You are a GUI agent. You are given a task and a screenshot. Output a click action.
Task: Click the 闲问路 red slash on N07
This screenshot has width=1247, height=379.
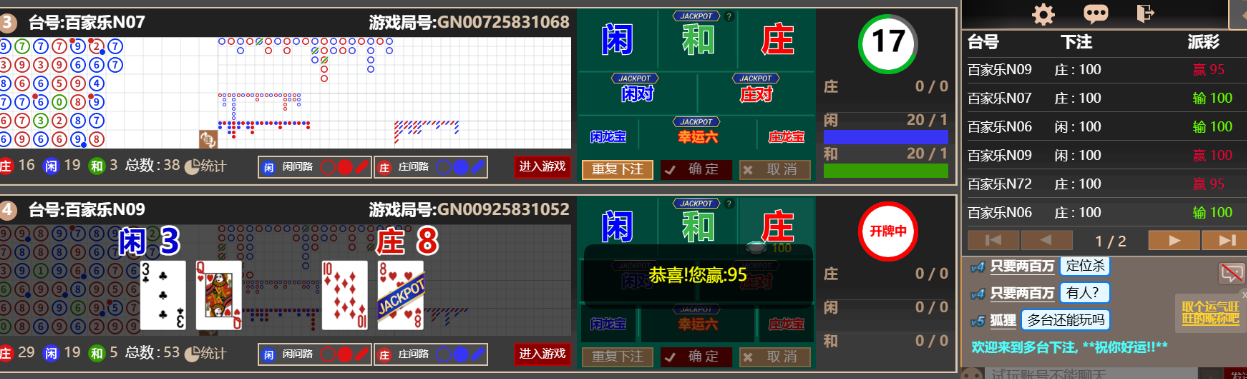click(x=362, y=168)
